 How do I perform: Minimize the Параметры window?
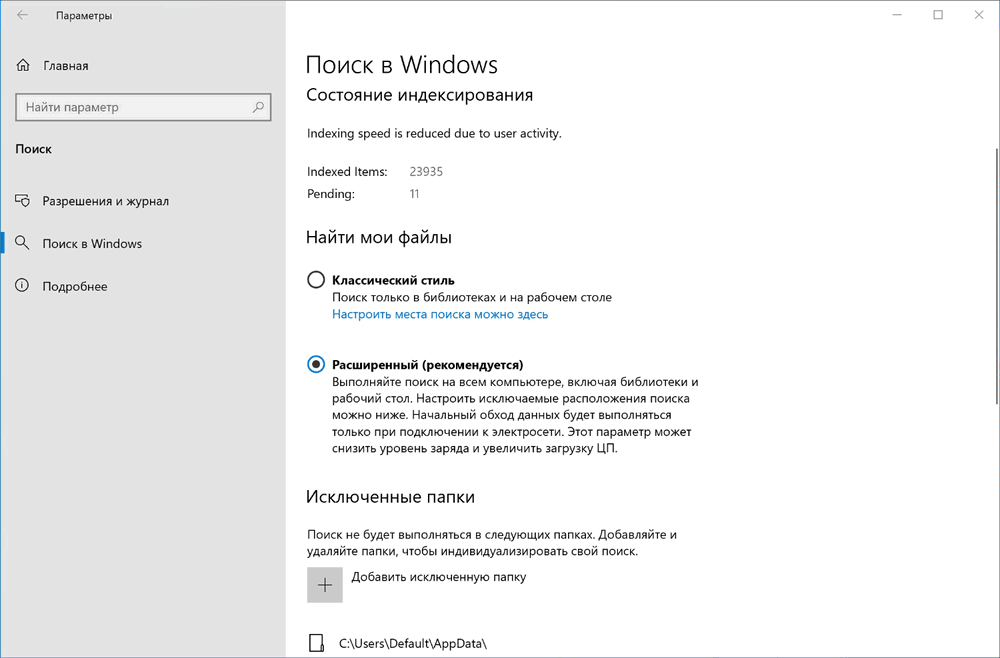(897, 15)
